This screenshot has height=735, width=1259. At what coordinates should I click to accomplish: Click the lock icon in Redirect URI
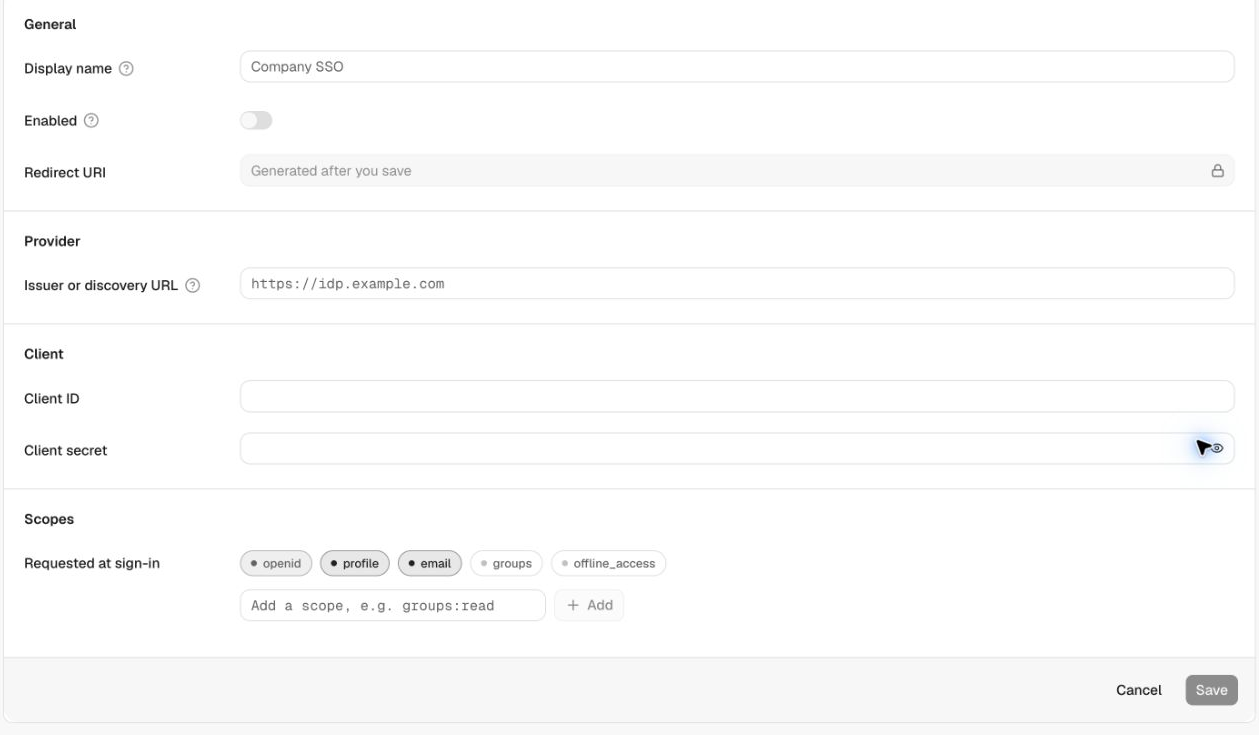click(1218, 171)
